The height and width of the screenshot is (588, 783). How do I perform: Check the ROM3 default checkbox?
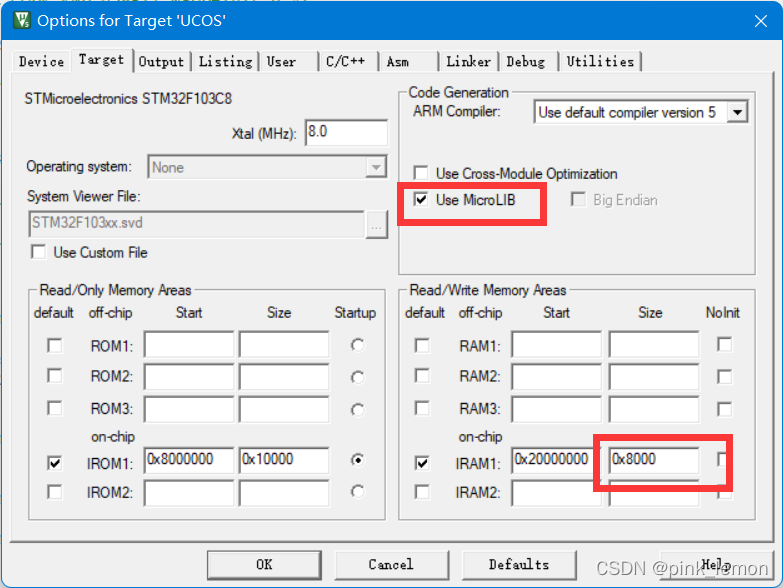tap(54, 408)
